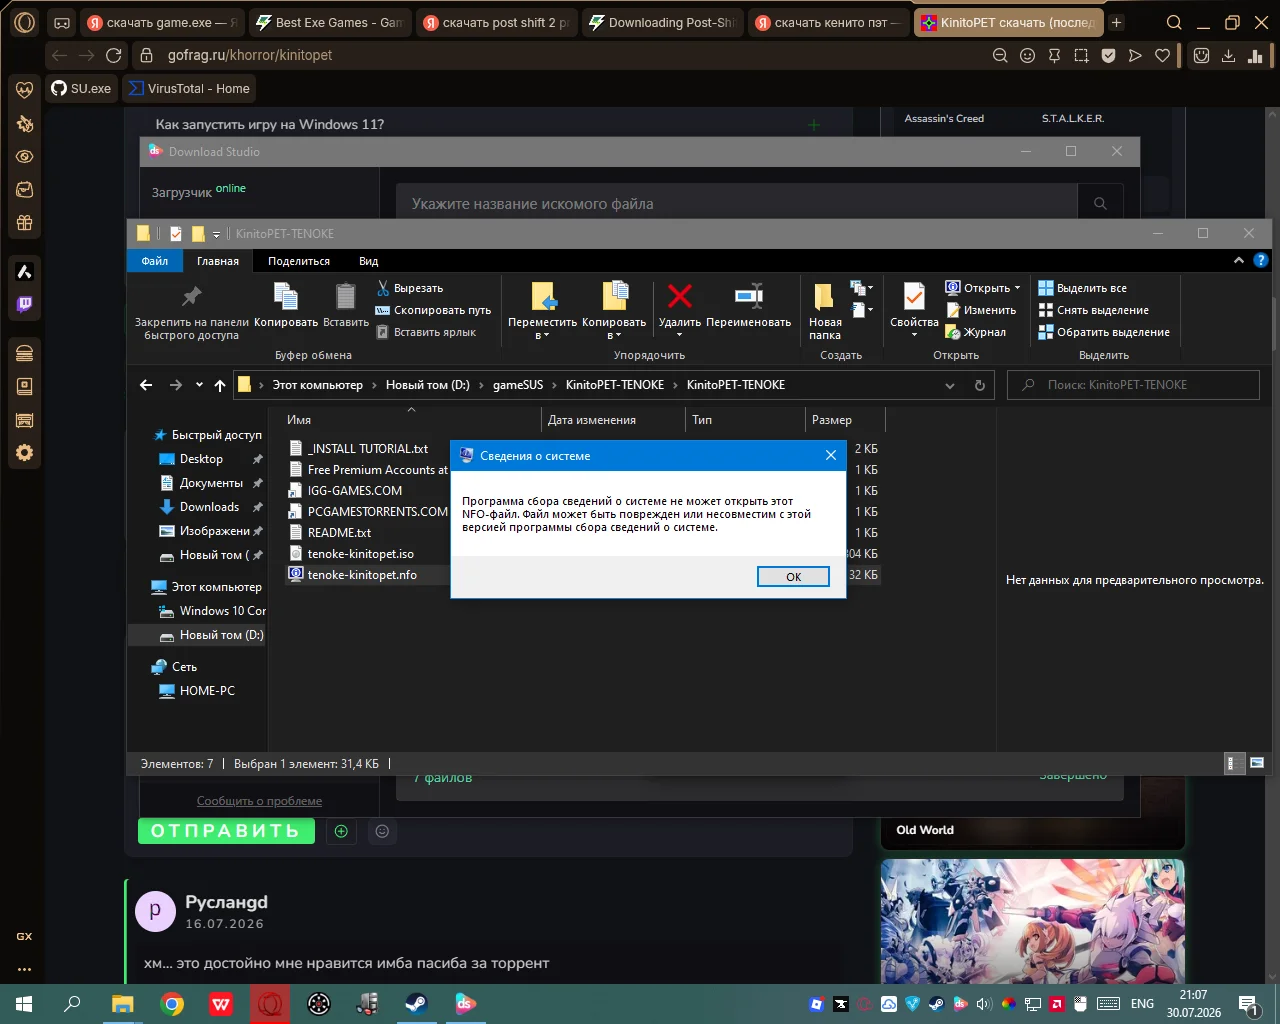
Task: Open the SU.exe bookmark
Action: (81, 89)
